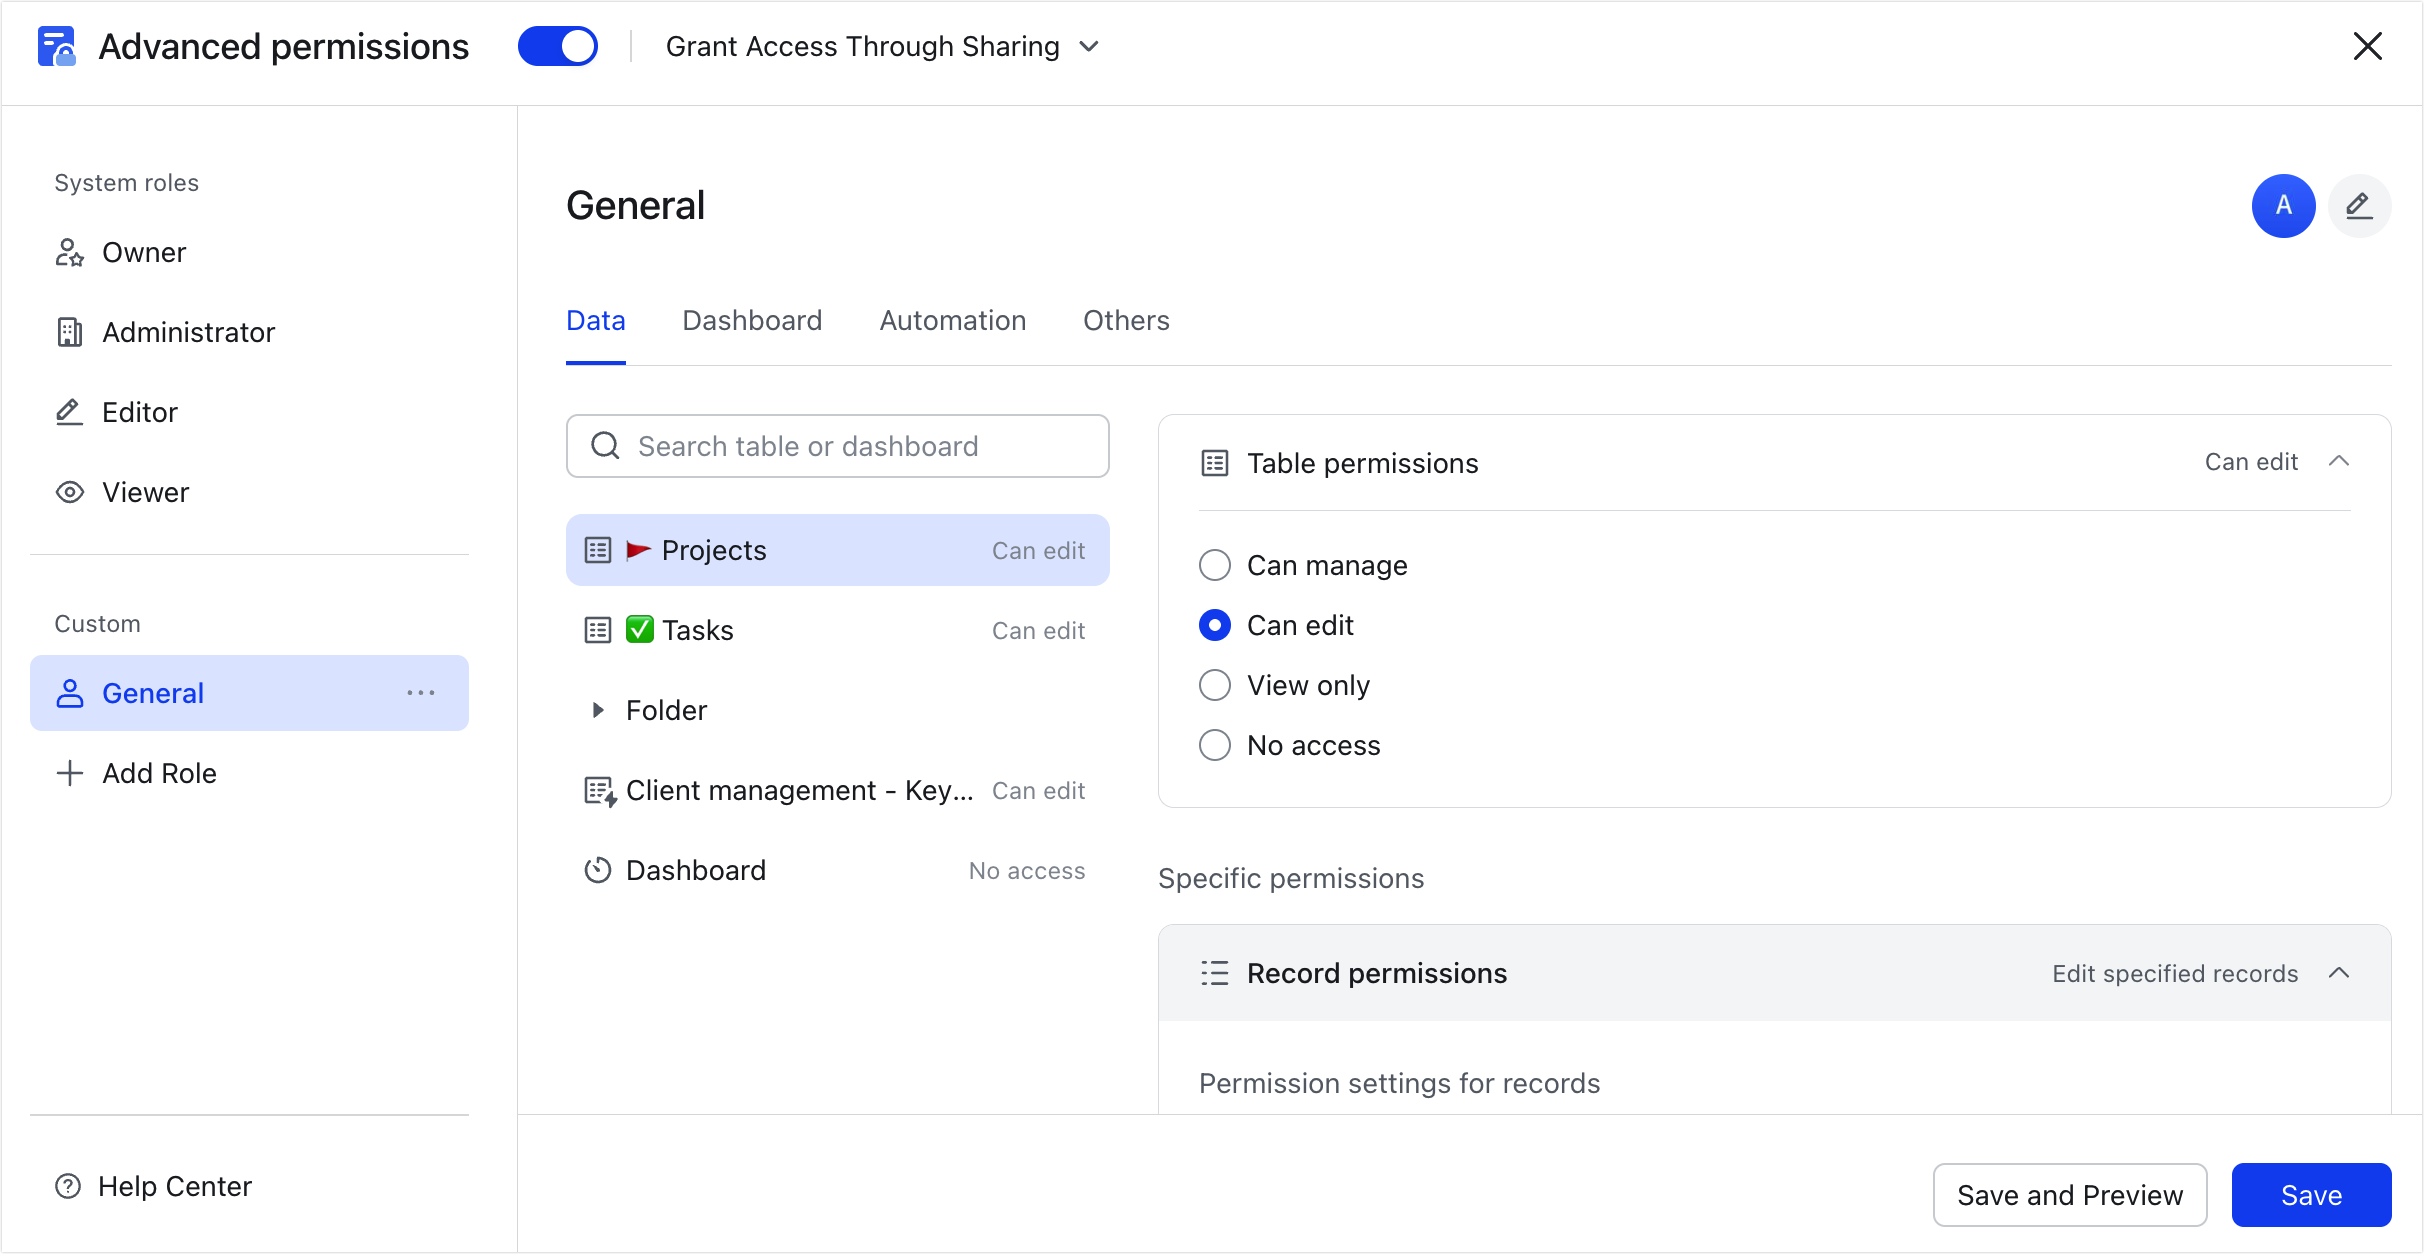Click the Viewer eye icon
This screenshot has height=1254, width=2424.
click(x=68, y=491)
